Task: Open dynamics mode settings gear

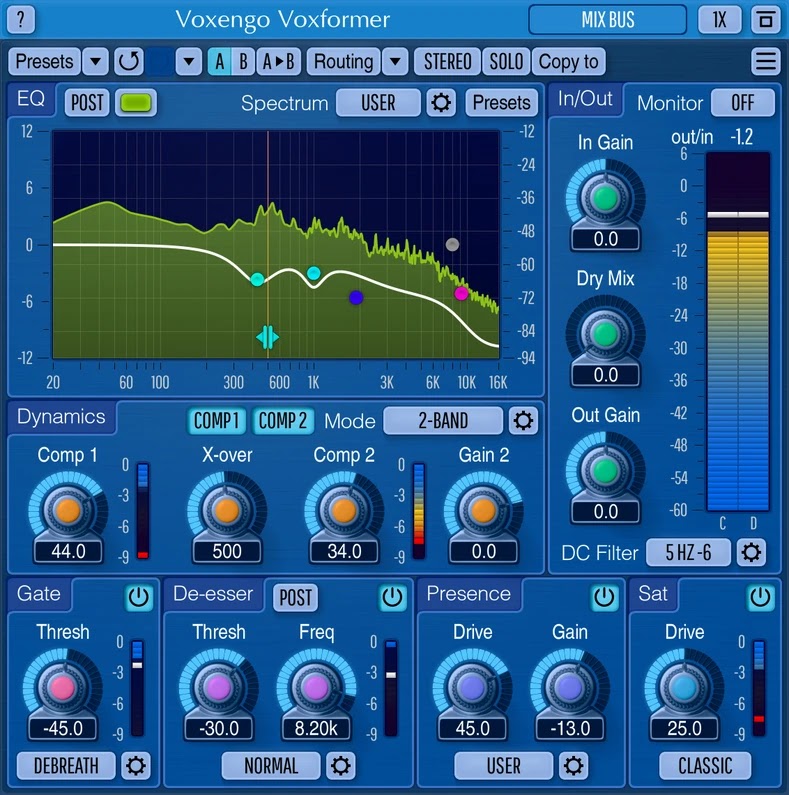Action: [523, 420]
